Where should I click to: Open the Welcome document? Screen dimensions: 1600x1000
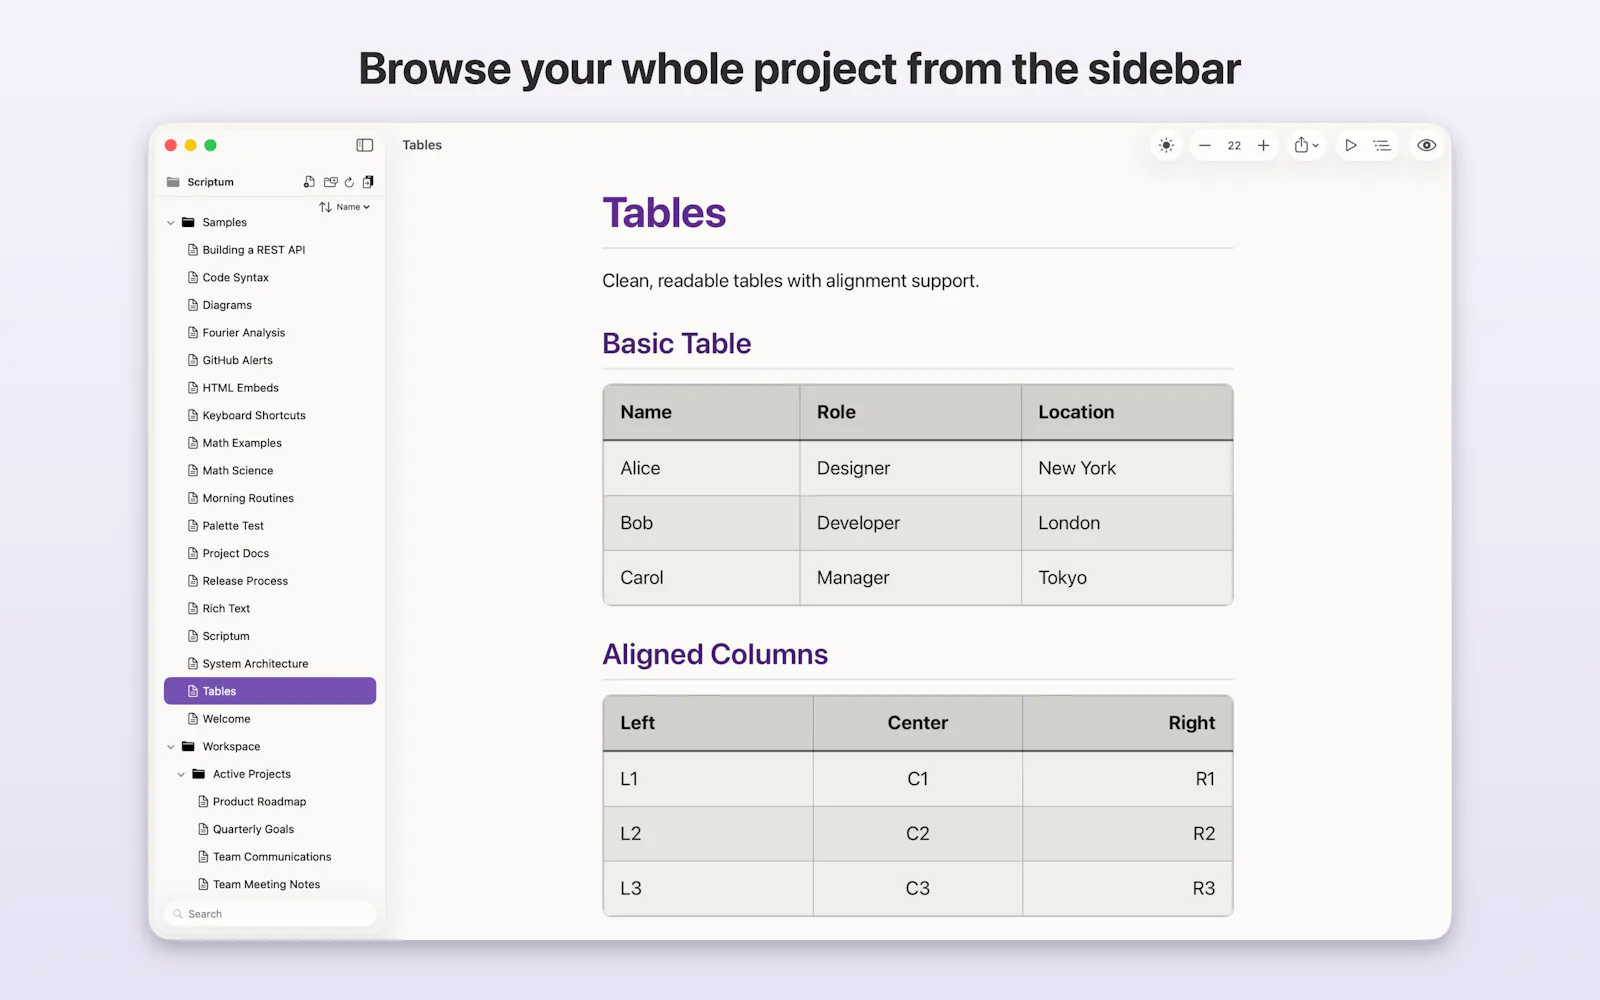pos(270,719)
